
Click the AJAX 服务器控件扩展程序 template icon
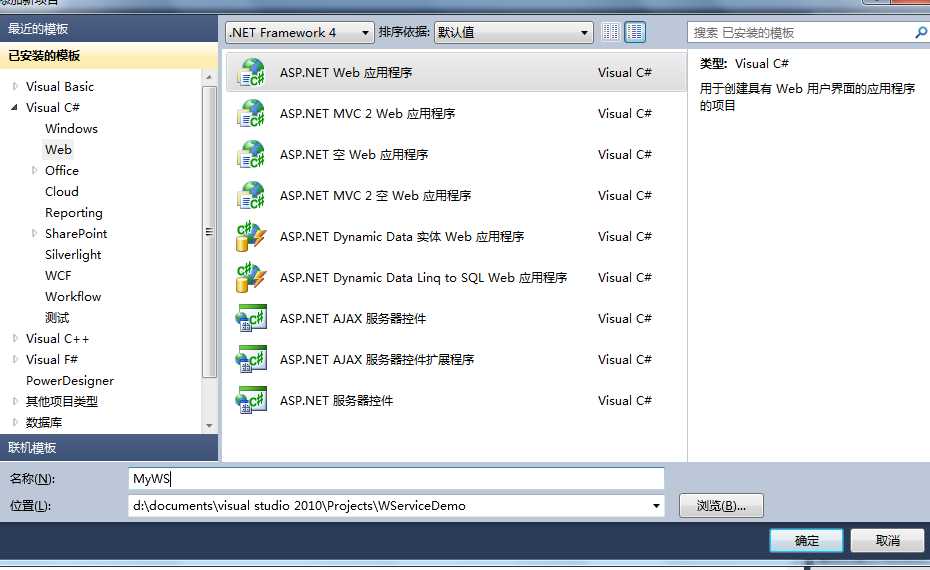click(x=250, y=359)
